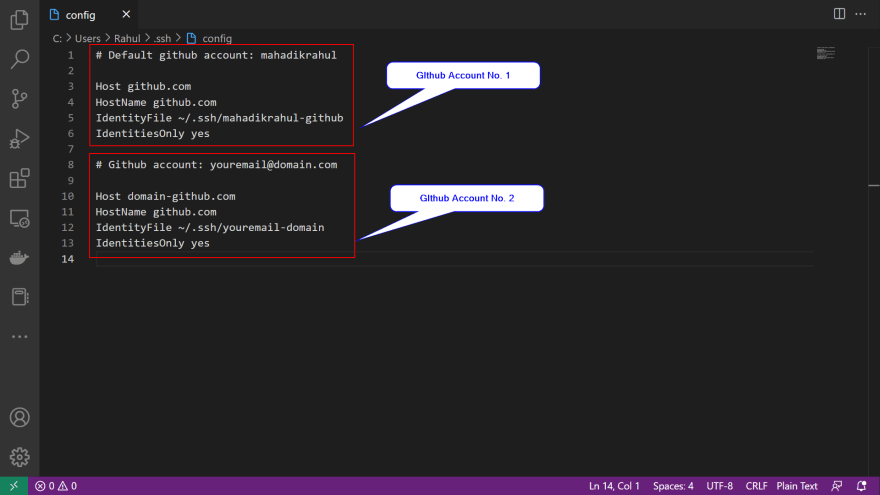
Task: Change file encoding UTF-8
Action: pos(719,486)
